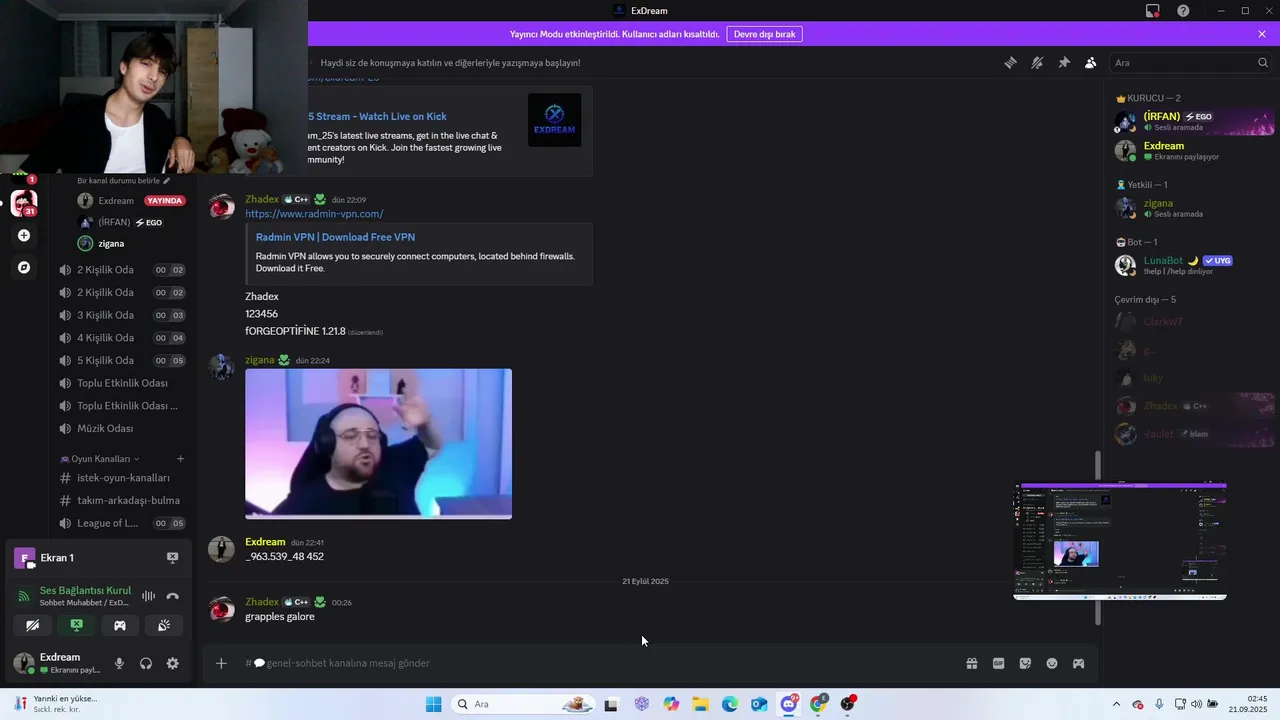The height and width of the screenshot is (720, 1280).
Task: Select Exdream in the KURUCU member list
Action: (x=1194, y=151)
